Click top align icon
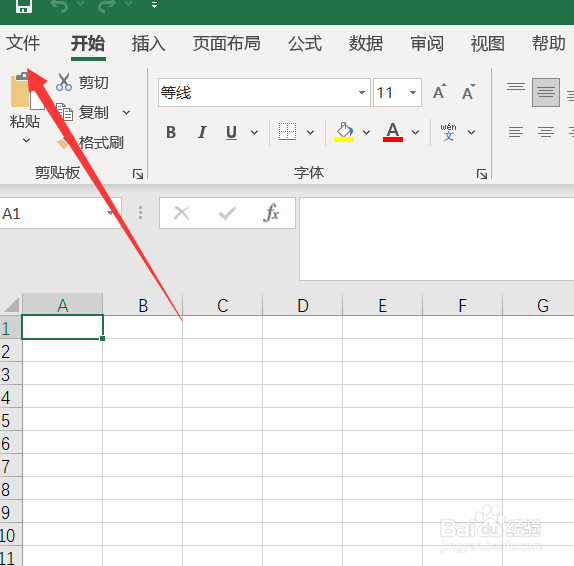574x566 pixels. (516, 87)
